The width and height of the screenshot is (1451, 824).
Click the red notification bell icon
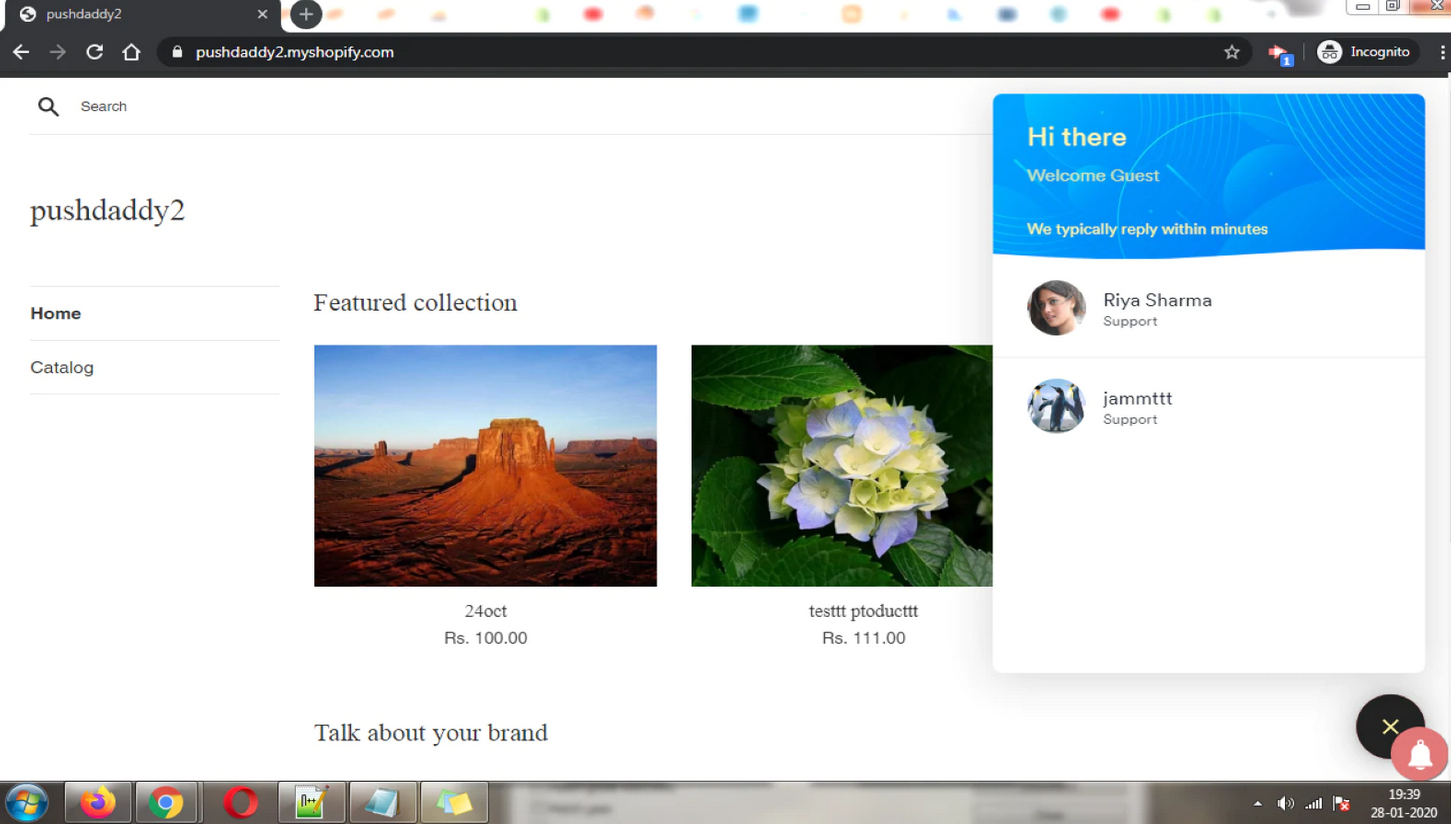[x=1420, y=755]
